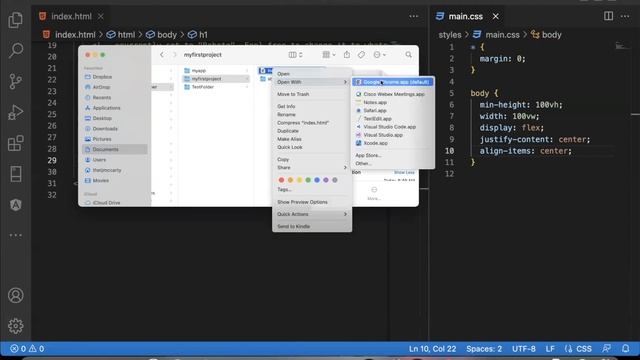
Task: Click Finder Edit Tags toolbar button
Action: pos(361,55)
